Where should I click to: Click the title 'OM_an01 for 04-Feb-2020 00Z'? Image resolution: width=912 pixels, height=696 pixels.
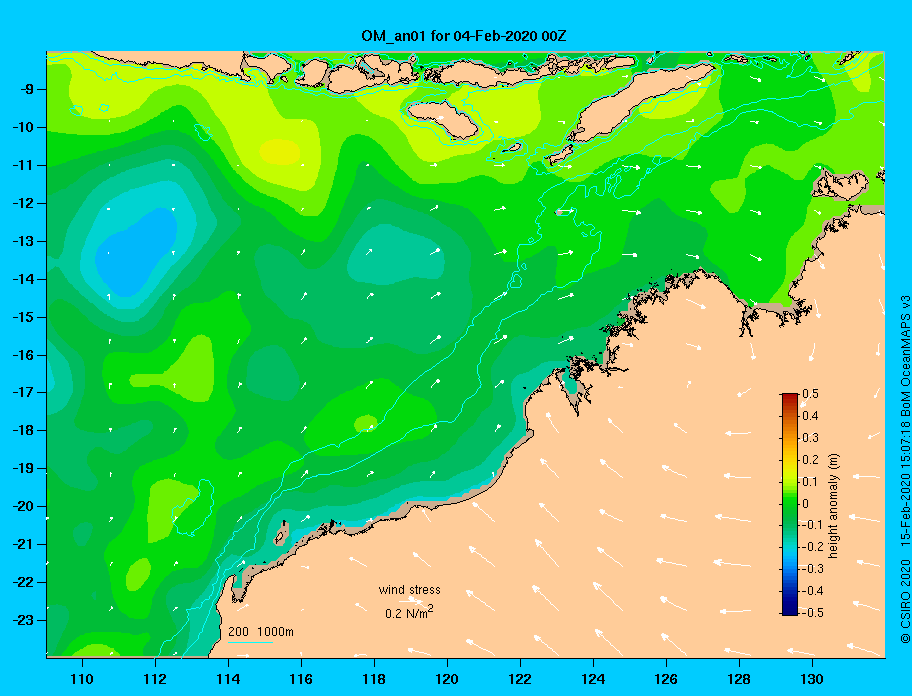pos(464,36)
